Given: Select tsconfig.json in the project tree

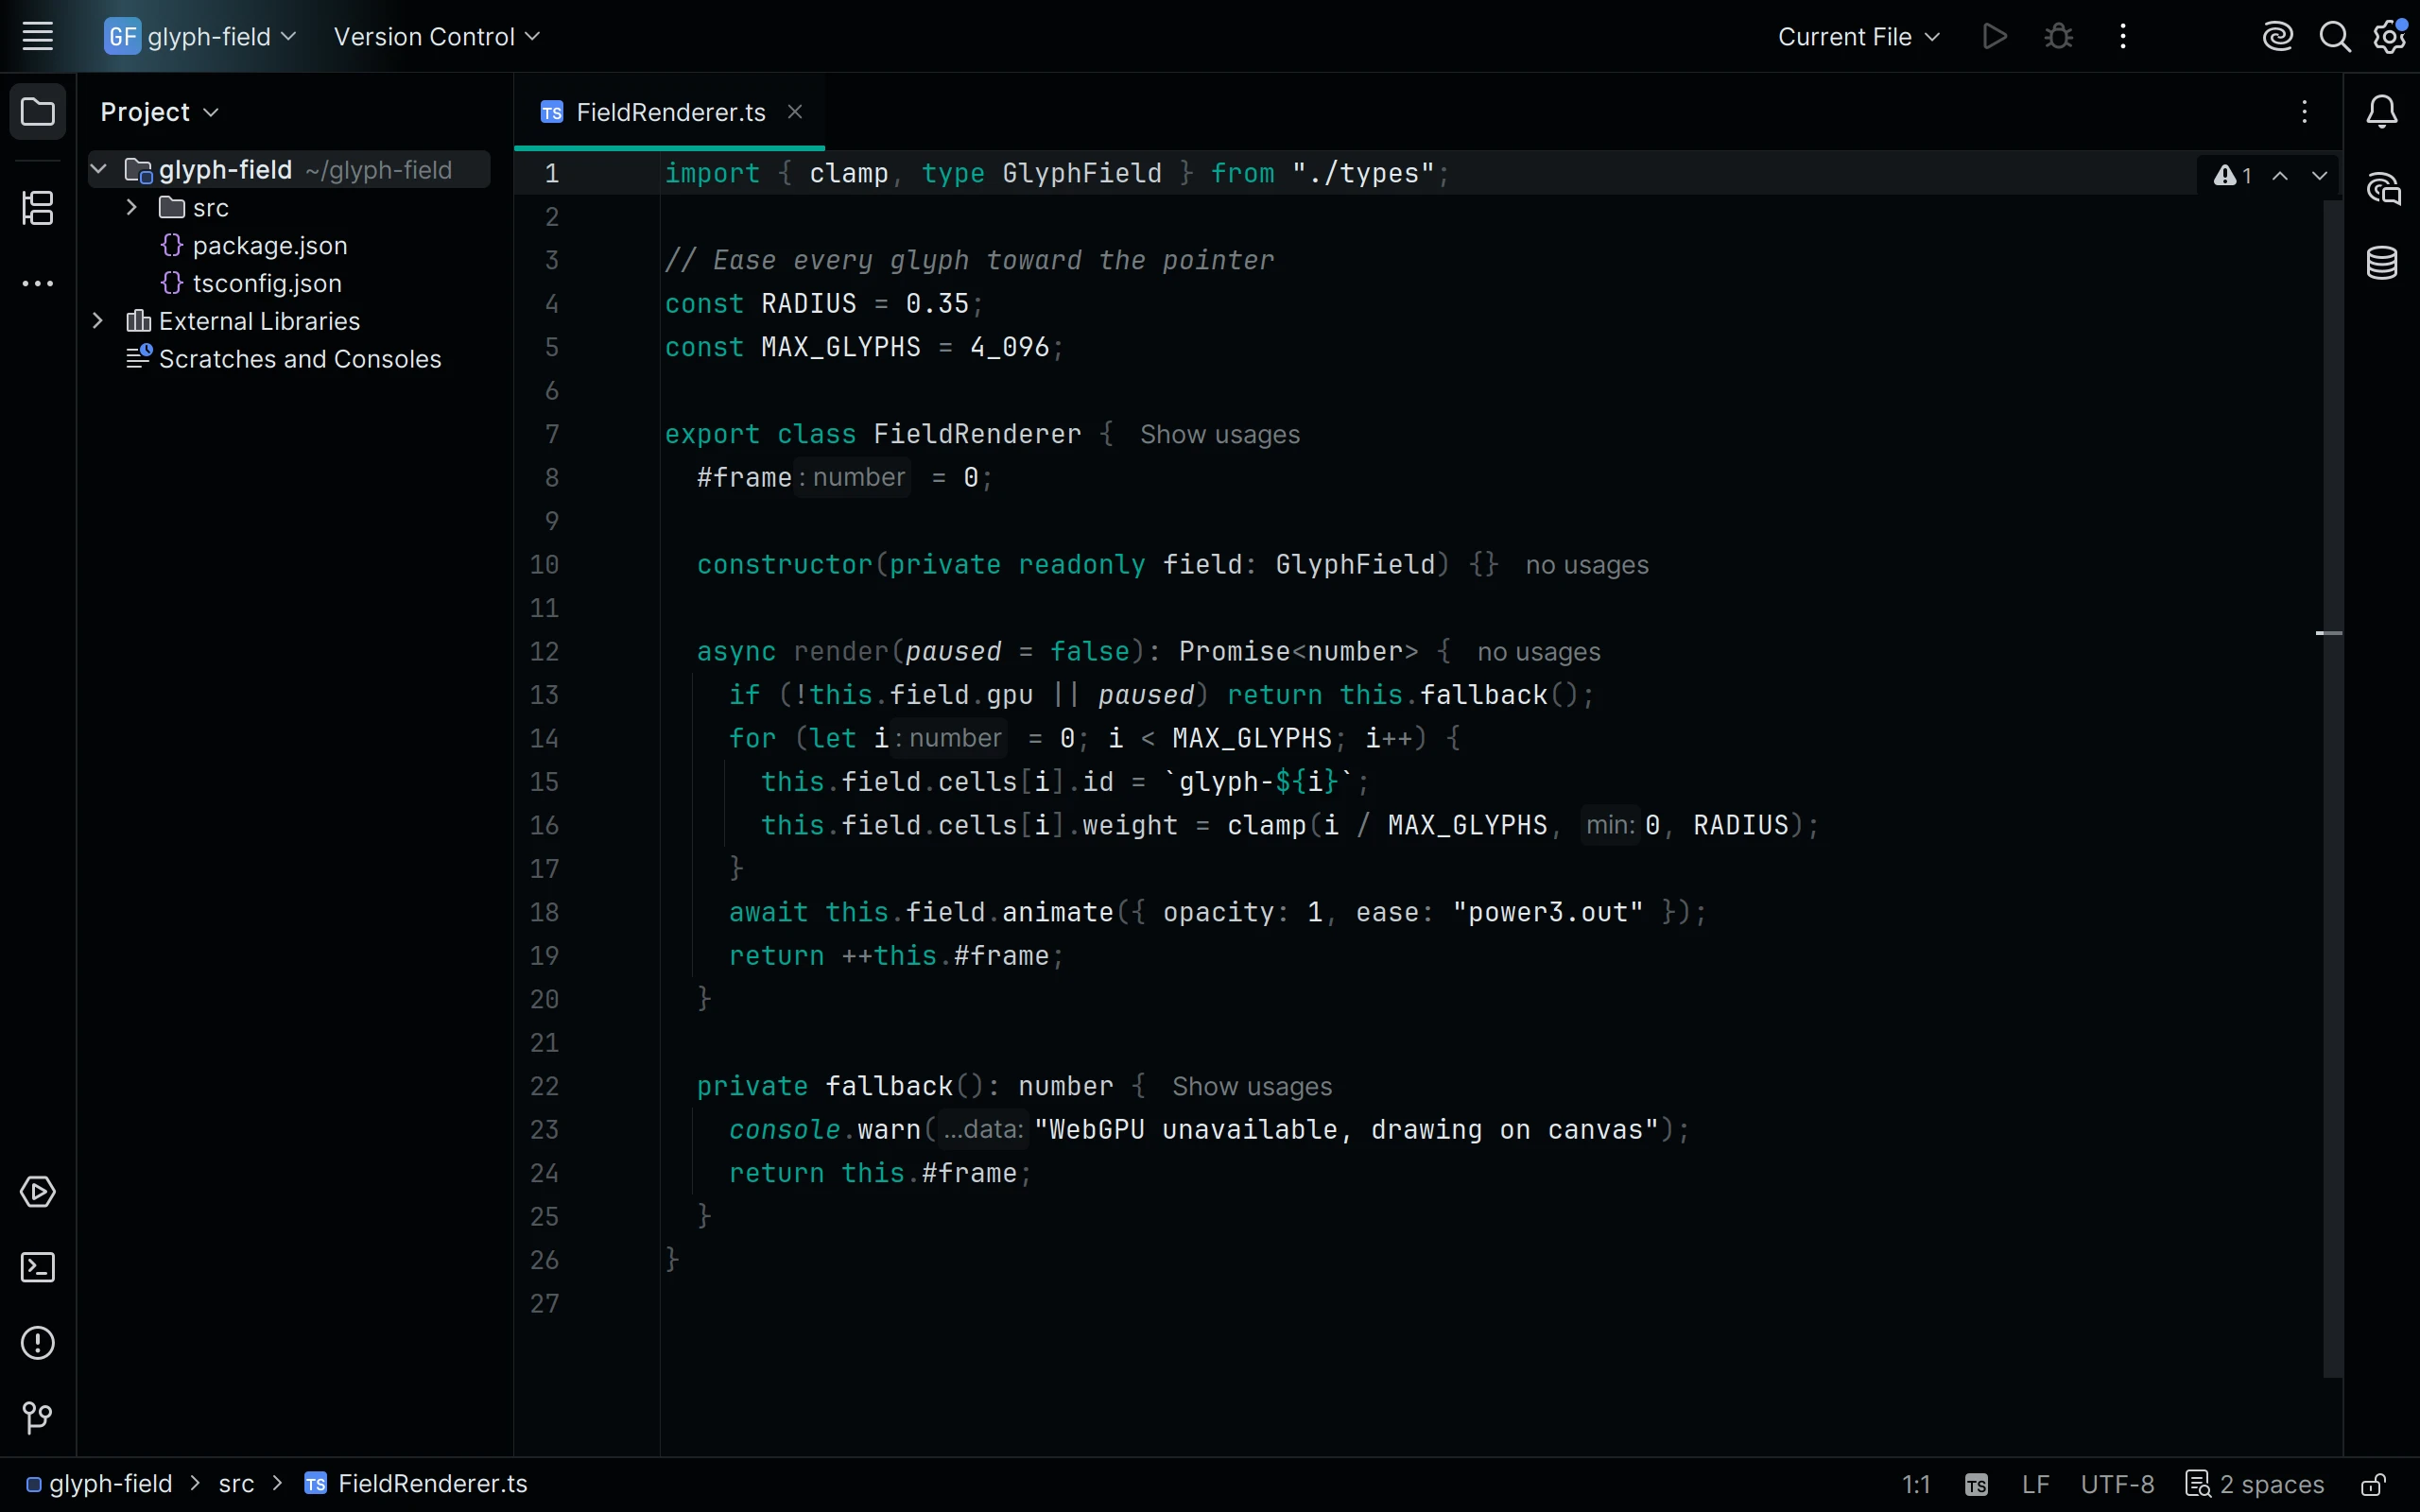Looking at the screenshot, I should point(267,284).
